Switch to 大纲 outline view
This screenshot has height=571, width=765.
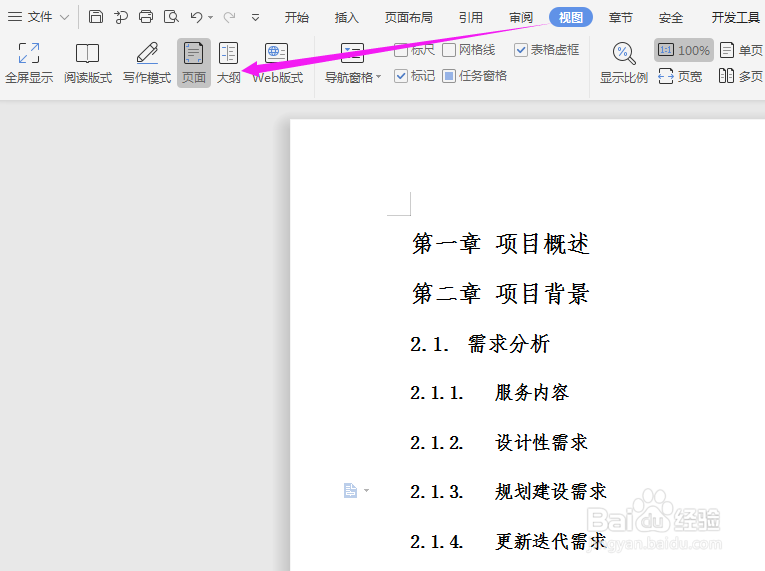point(228,62)
